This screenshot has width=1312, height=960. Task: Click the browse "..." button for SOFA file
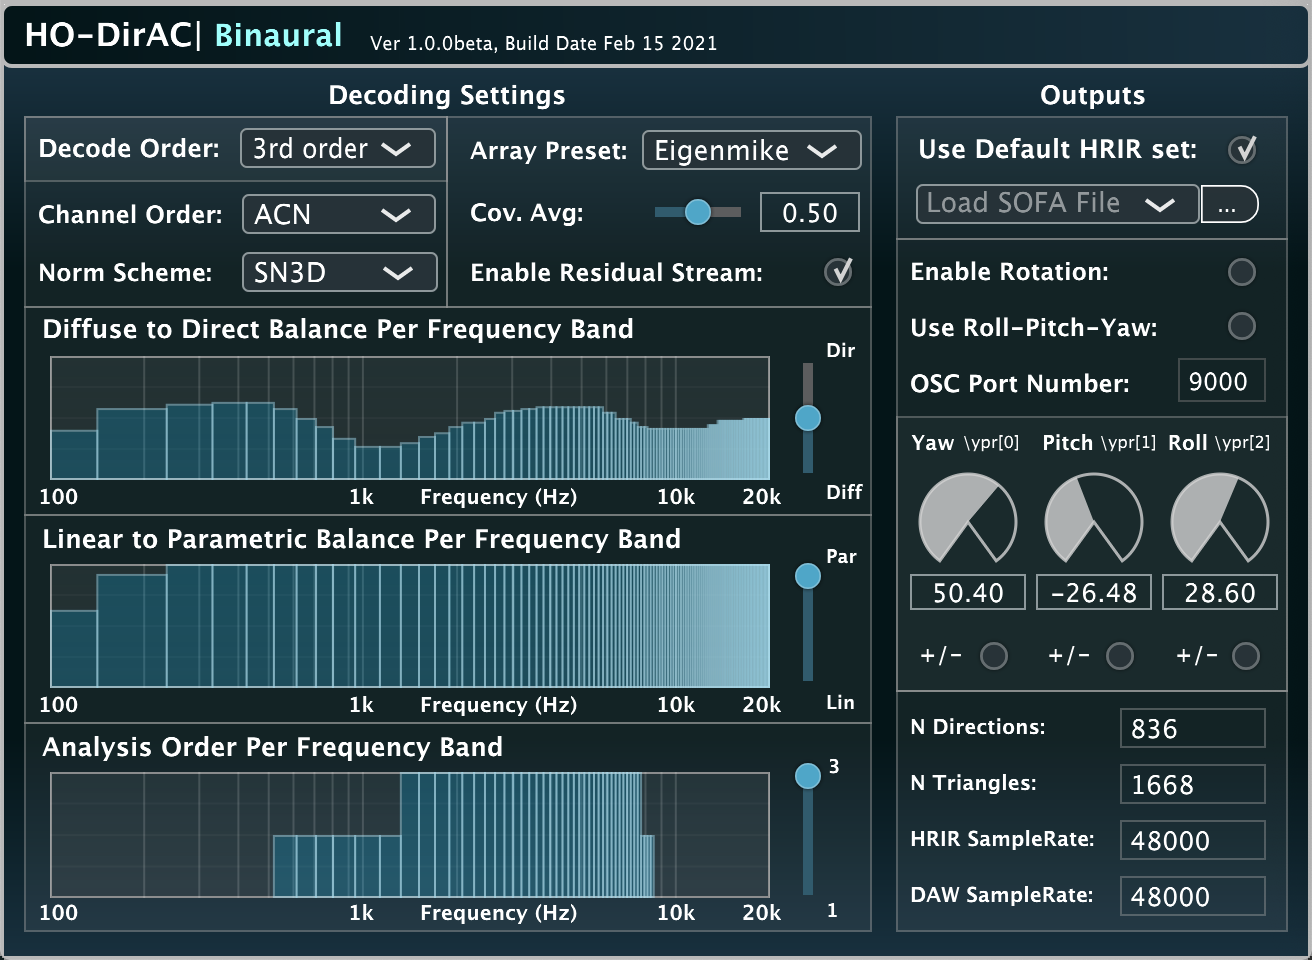[1228, 205]
